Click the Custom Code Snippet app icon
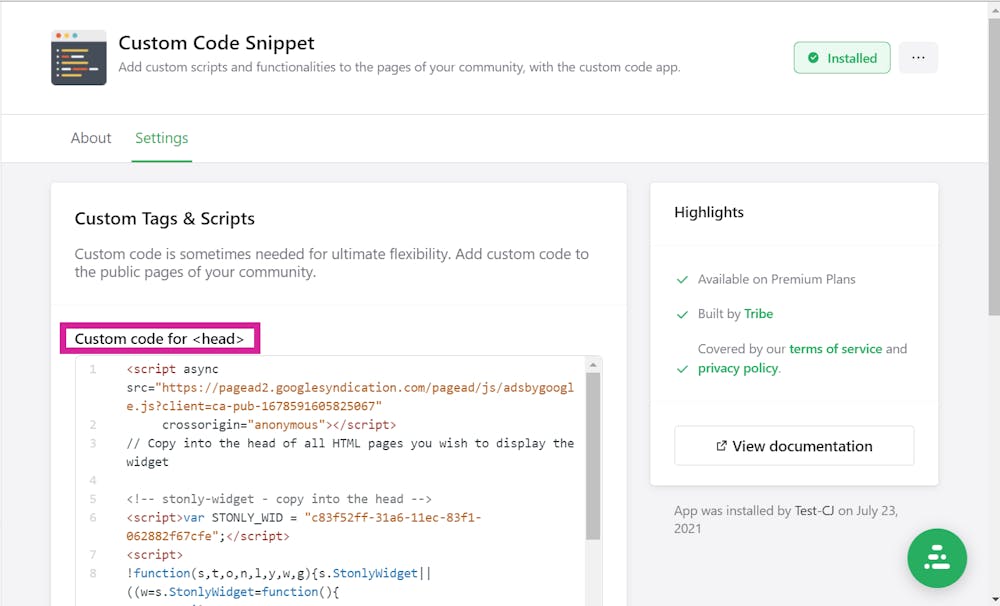This screenshot has height=606, width=1000. click(x=79, y=57)
